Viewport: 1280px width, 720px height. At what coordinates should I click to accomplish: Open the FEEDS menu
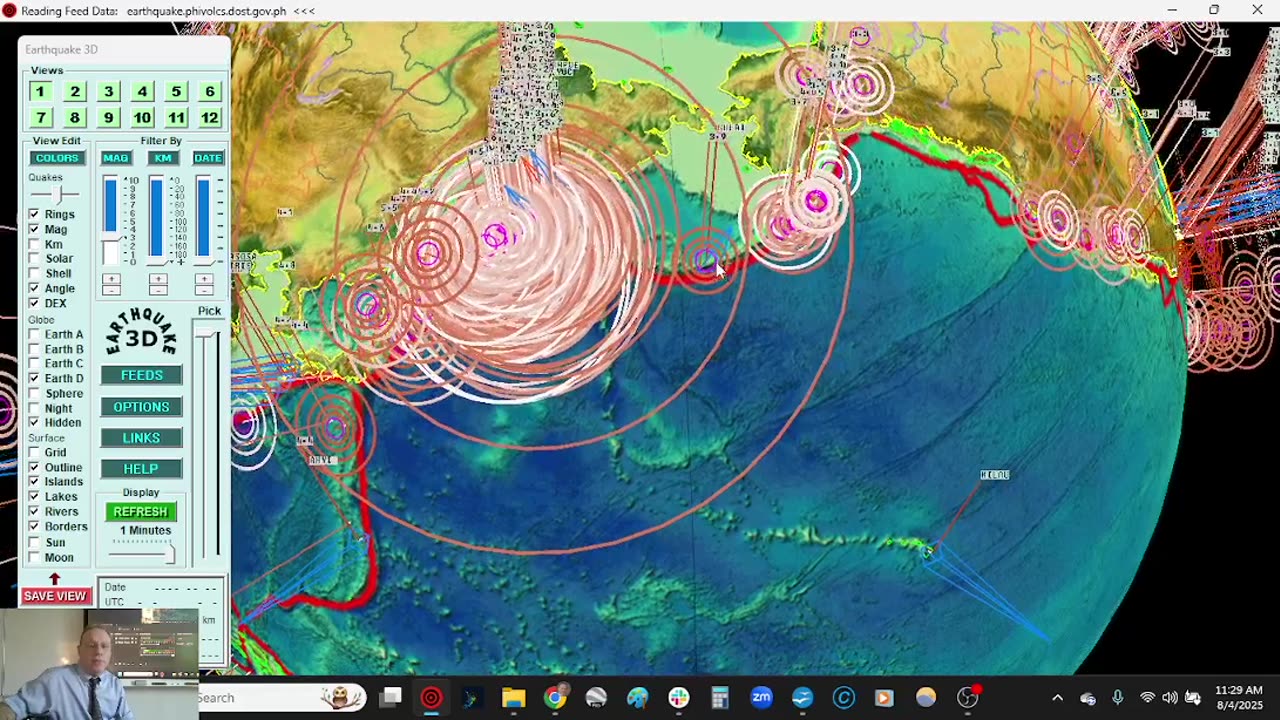(142, 375)
